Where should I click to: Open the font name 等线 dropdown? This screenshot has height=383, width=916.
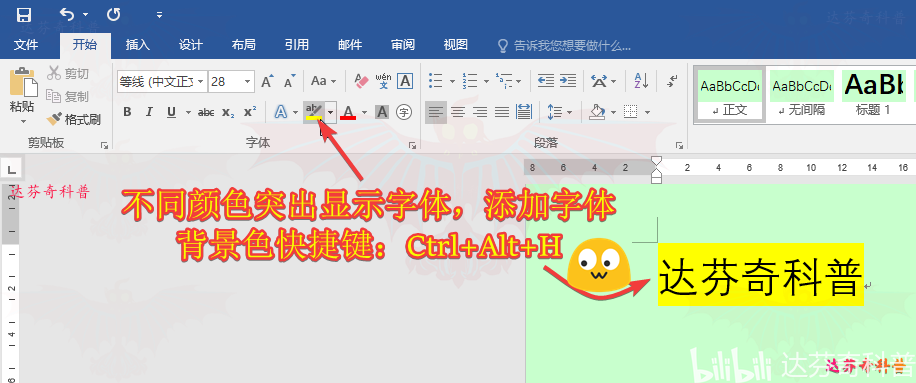click(200, 82)
